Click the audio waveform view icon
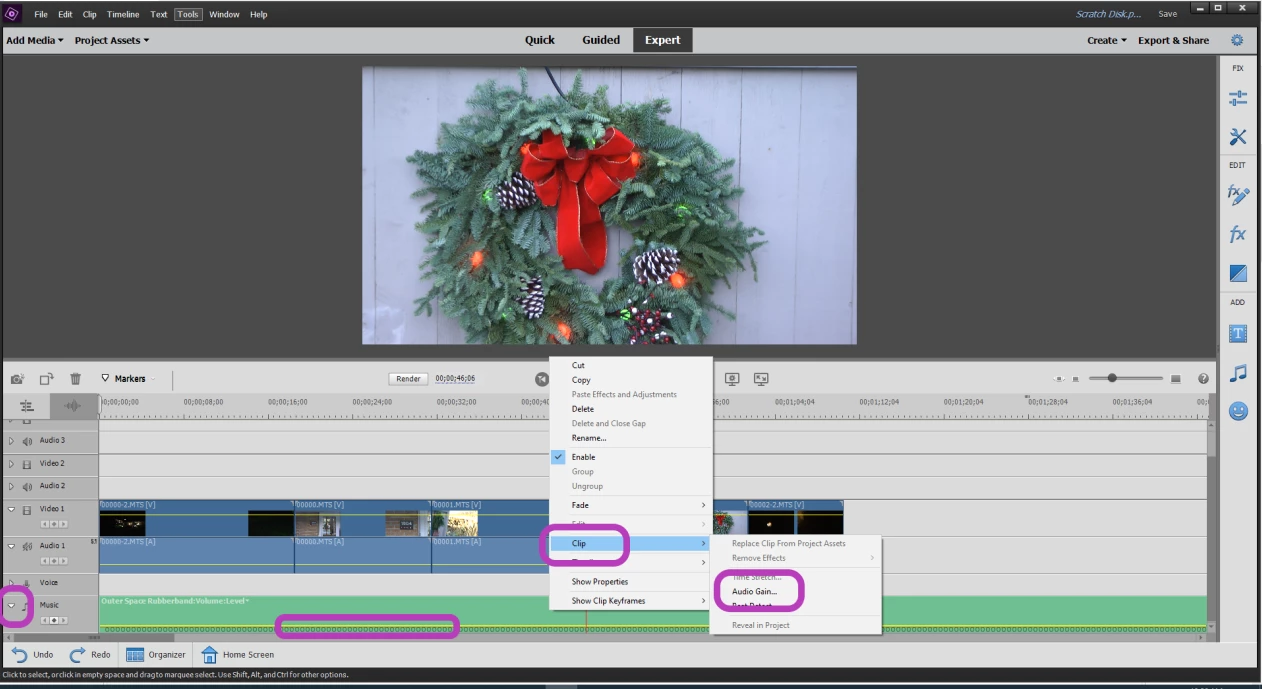The image size is (1262, 689). pos(74,406)
